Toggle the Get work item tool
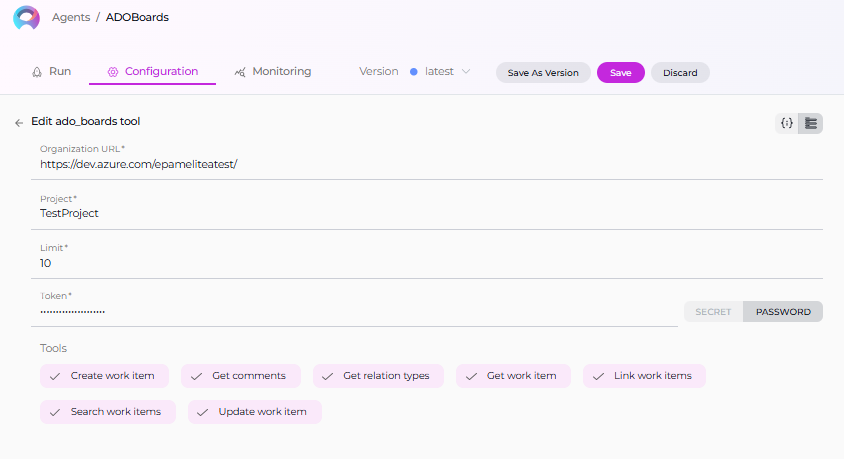 tap(513, 376)
